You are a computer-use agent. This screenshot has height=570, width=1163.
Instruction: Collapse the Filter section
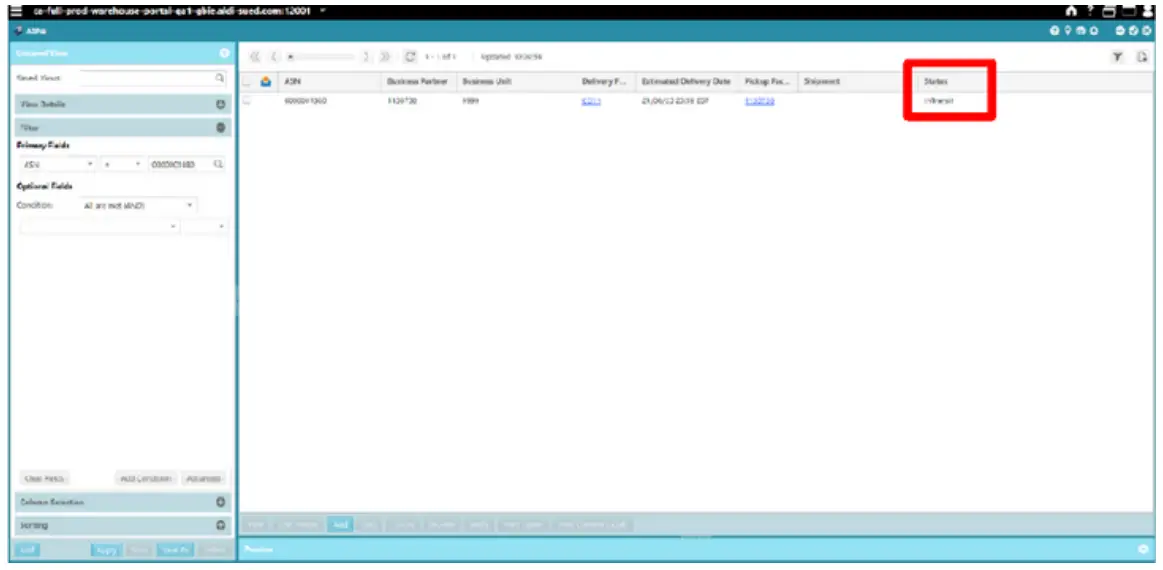pyautogui.click(x=220, y=128)
